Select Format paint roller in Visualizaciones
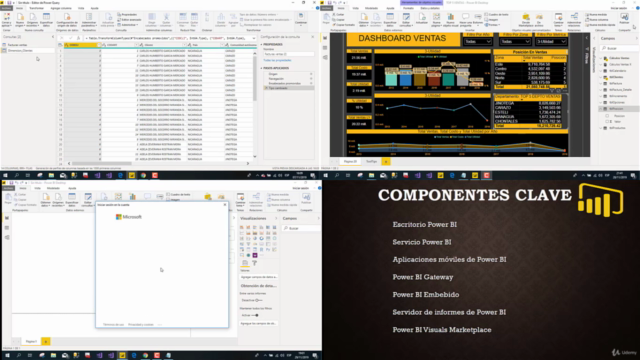 pos(254,263)
